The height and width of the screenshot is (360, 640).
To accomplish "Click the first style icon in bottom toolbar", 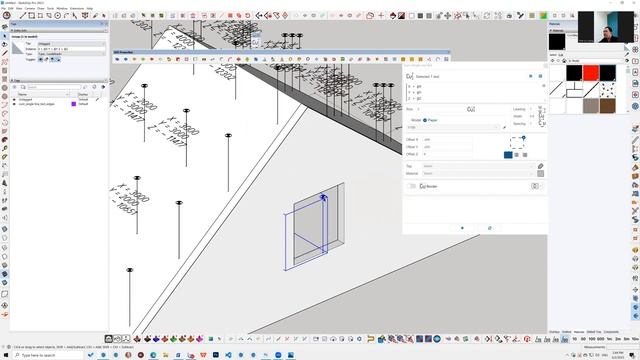I will point(109,339).
